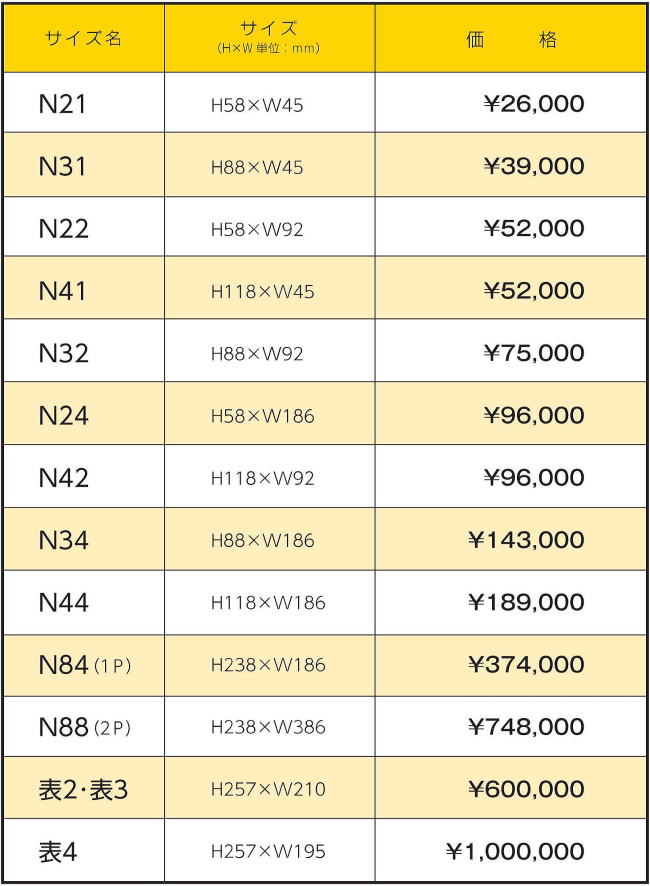Click the ¥26,000 price cell
This screenshot has height=886, width=650.
[533, 104]
